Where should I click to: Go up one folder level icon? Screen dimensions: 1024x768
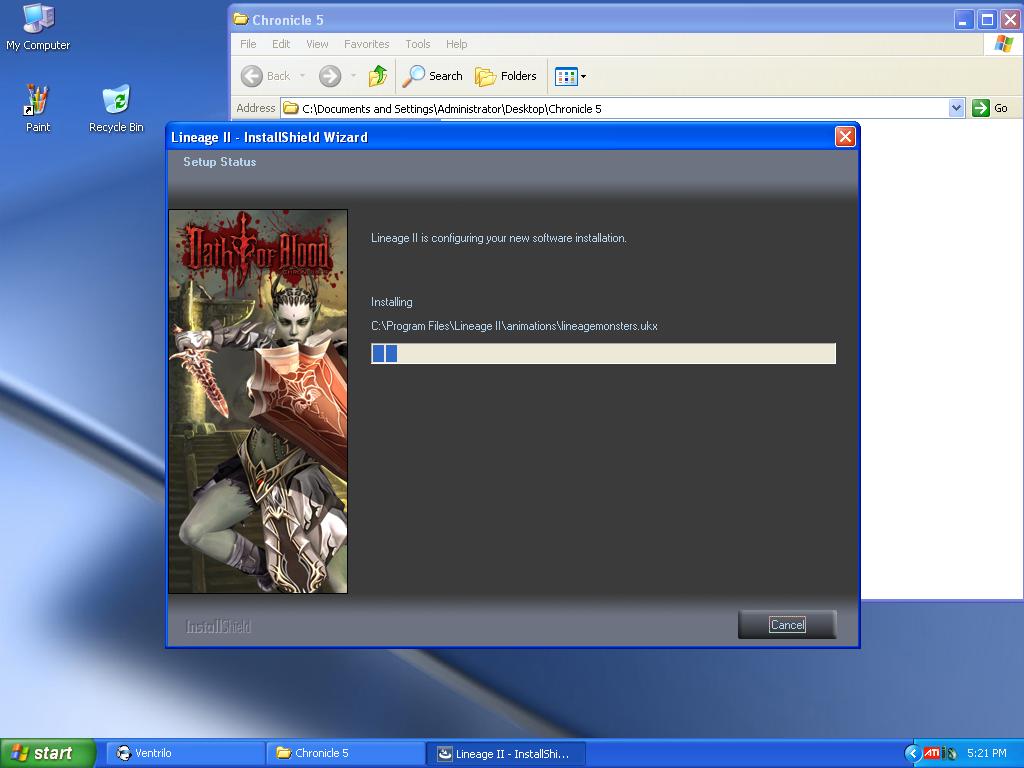coord(377,76)
